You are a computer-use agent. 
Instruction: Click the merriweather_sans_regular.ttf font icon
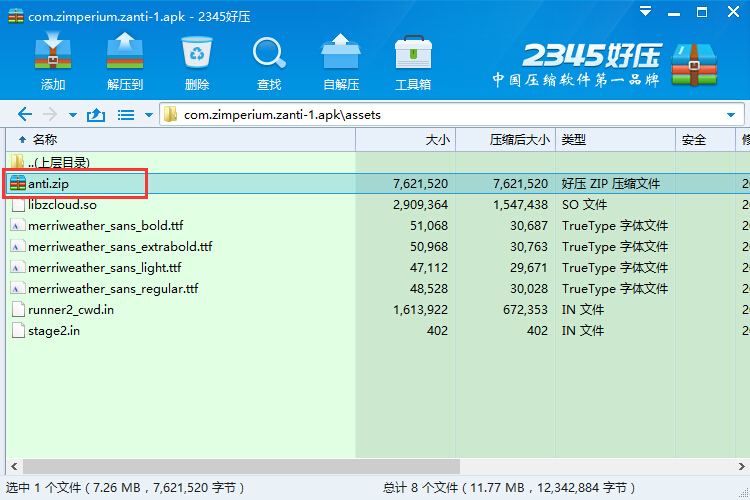18,289
